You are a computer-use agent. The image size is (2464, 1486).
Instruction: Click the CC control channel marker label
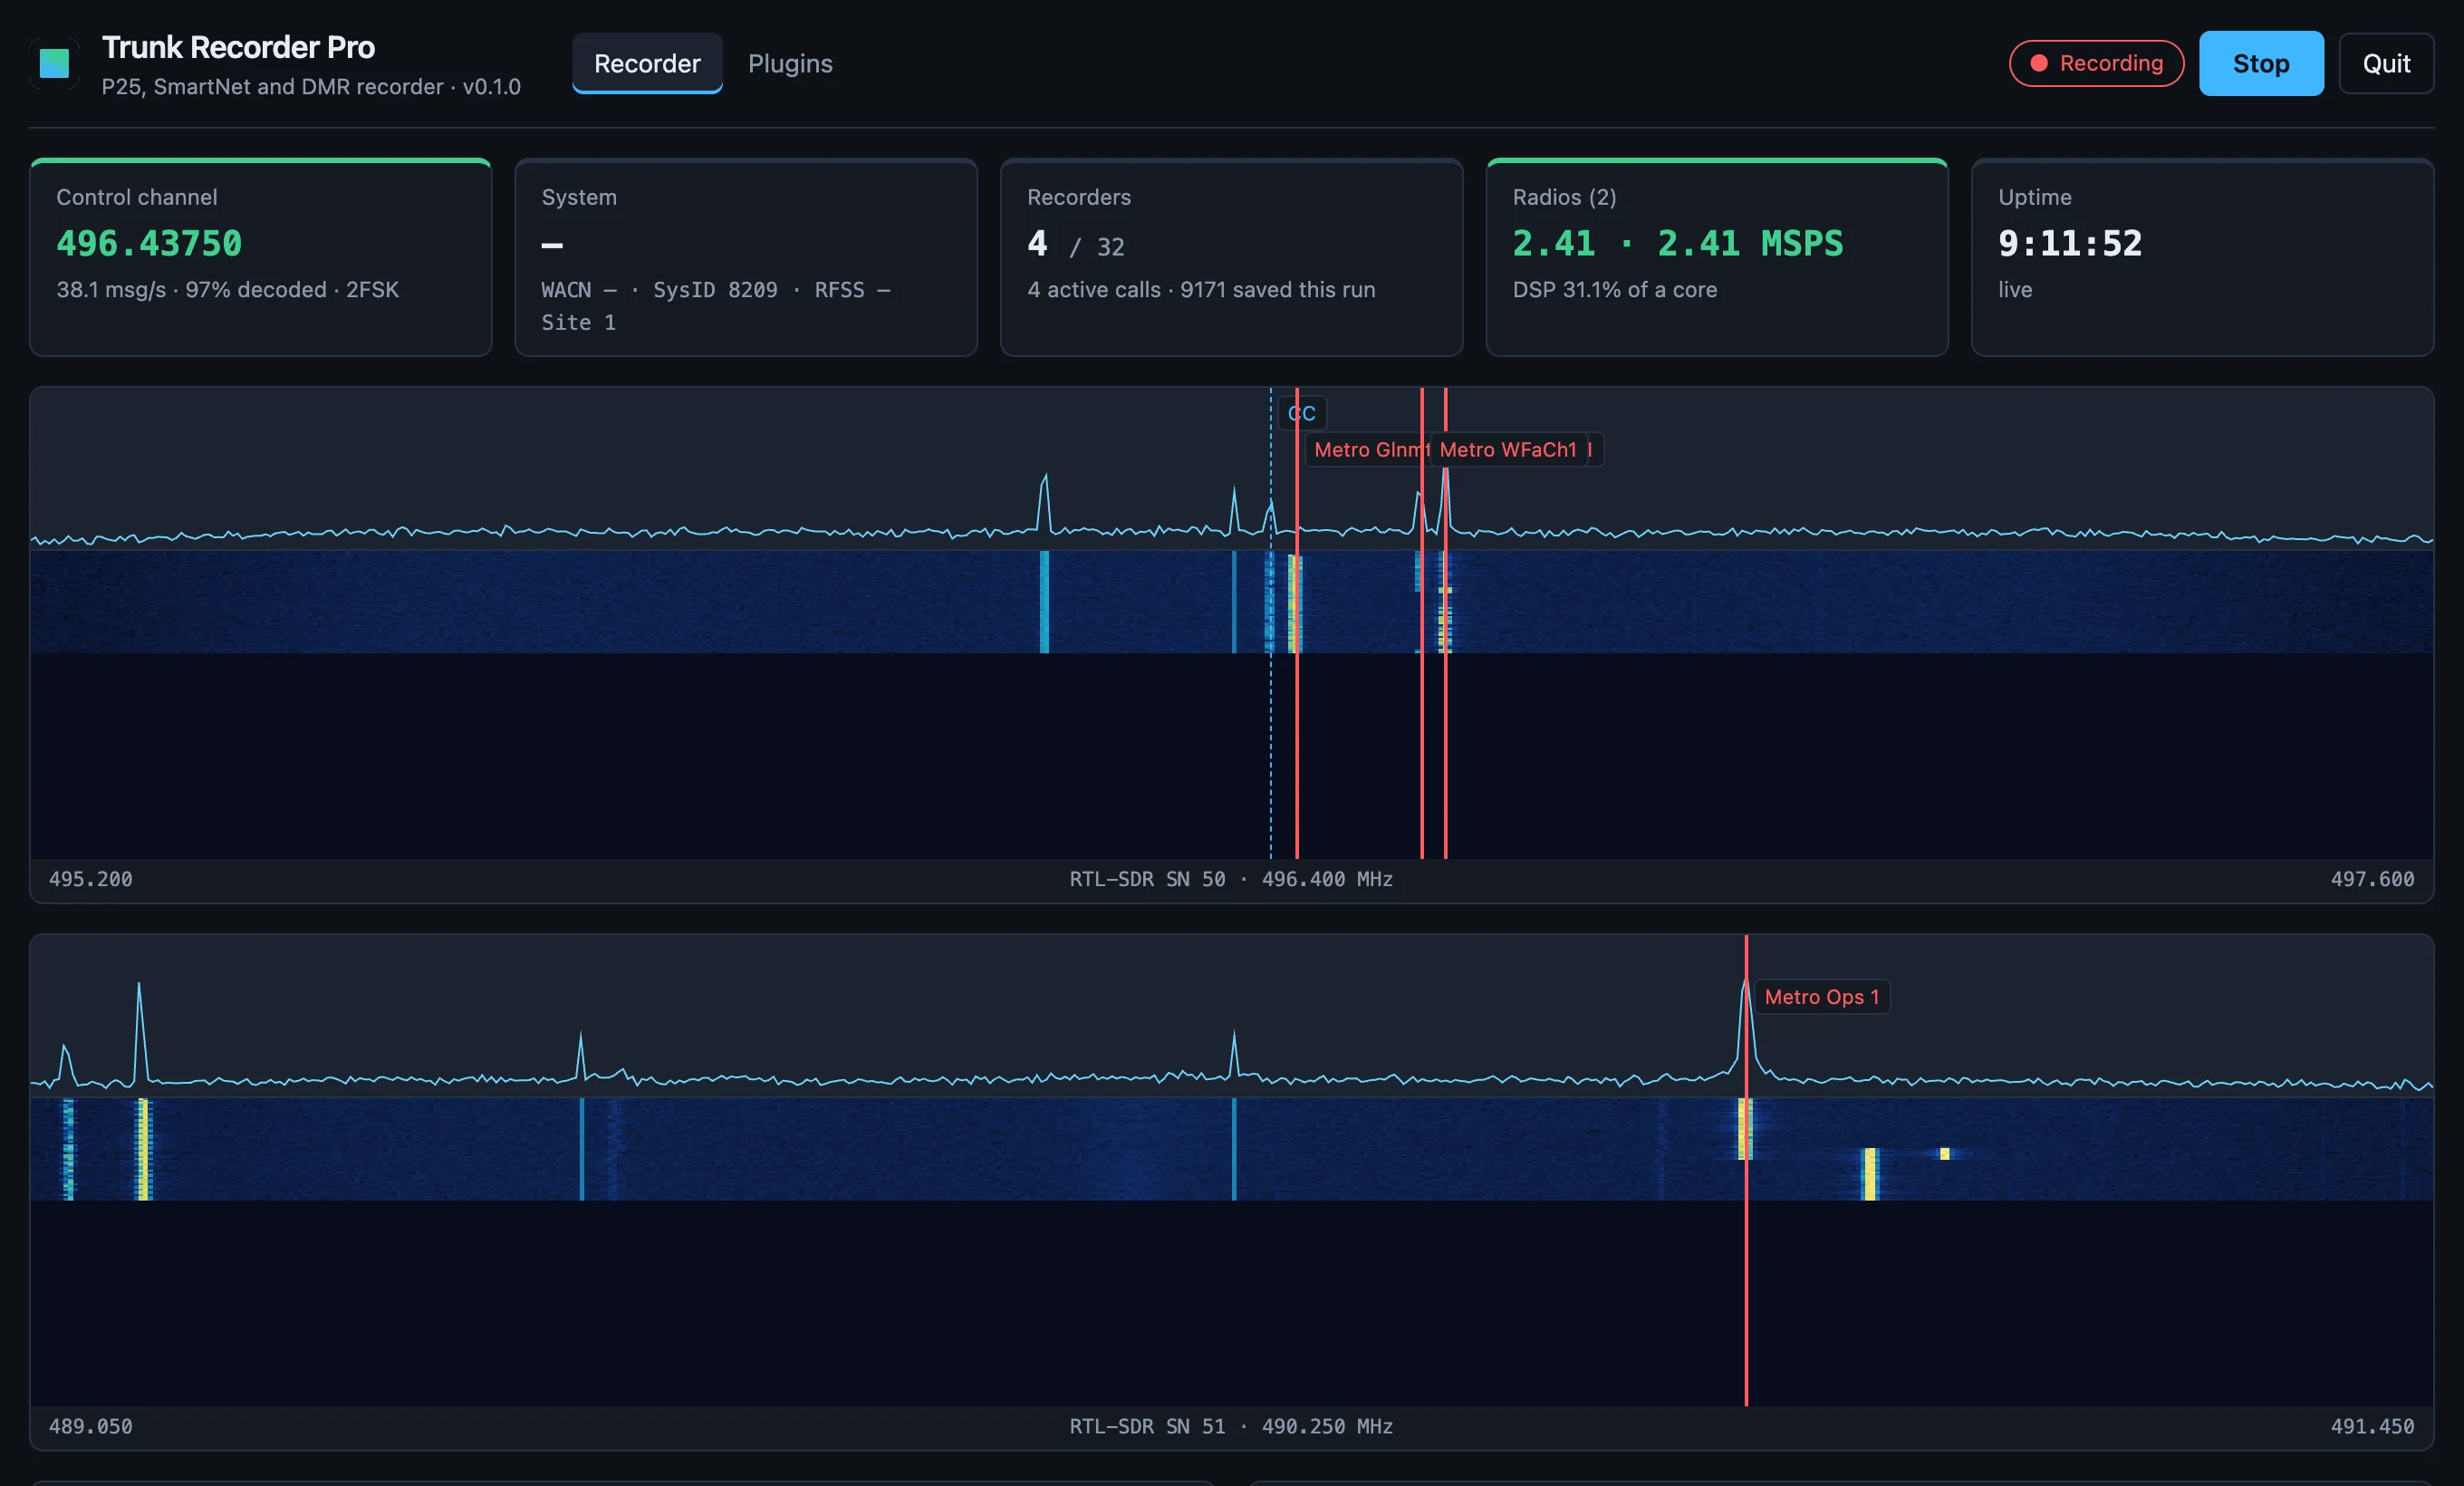point(1302,413)
